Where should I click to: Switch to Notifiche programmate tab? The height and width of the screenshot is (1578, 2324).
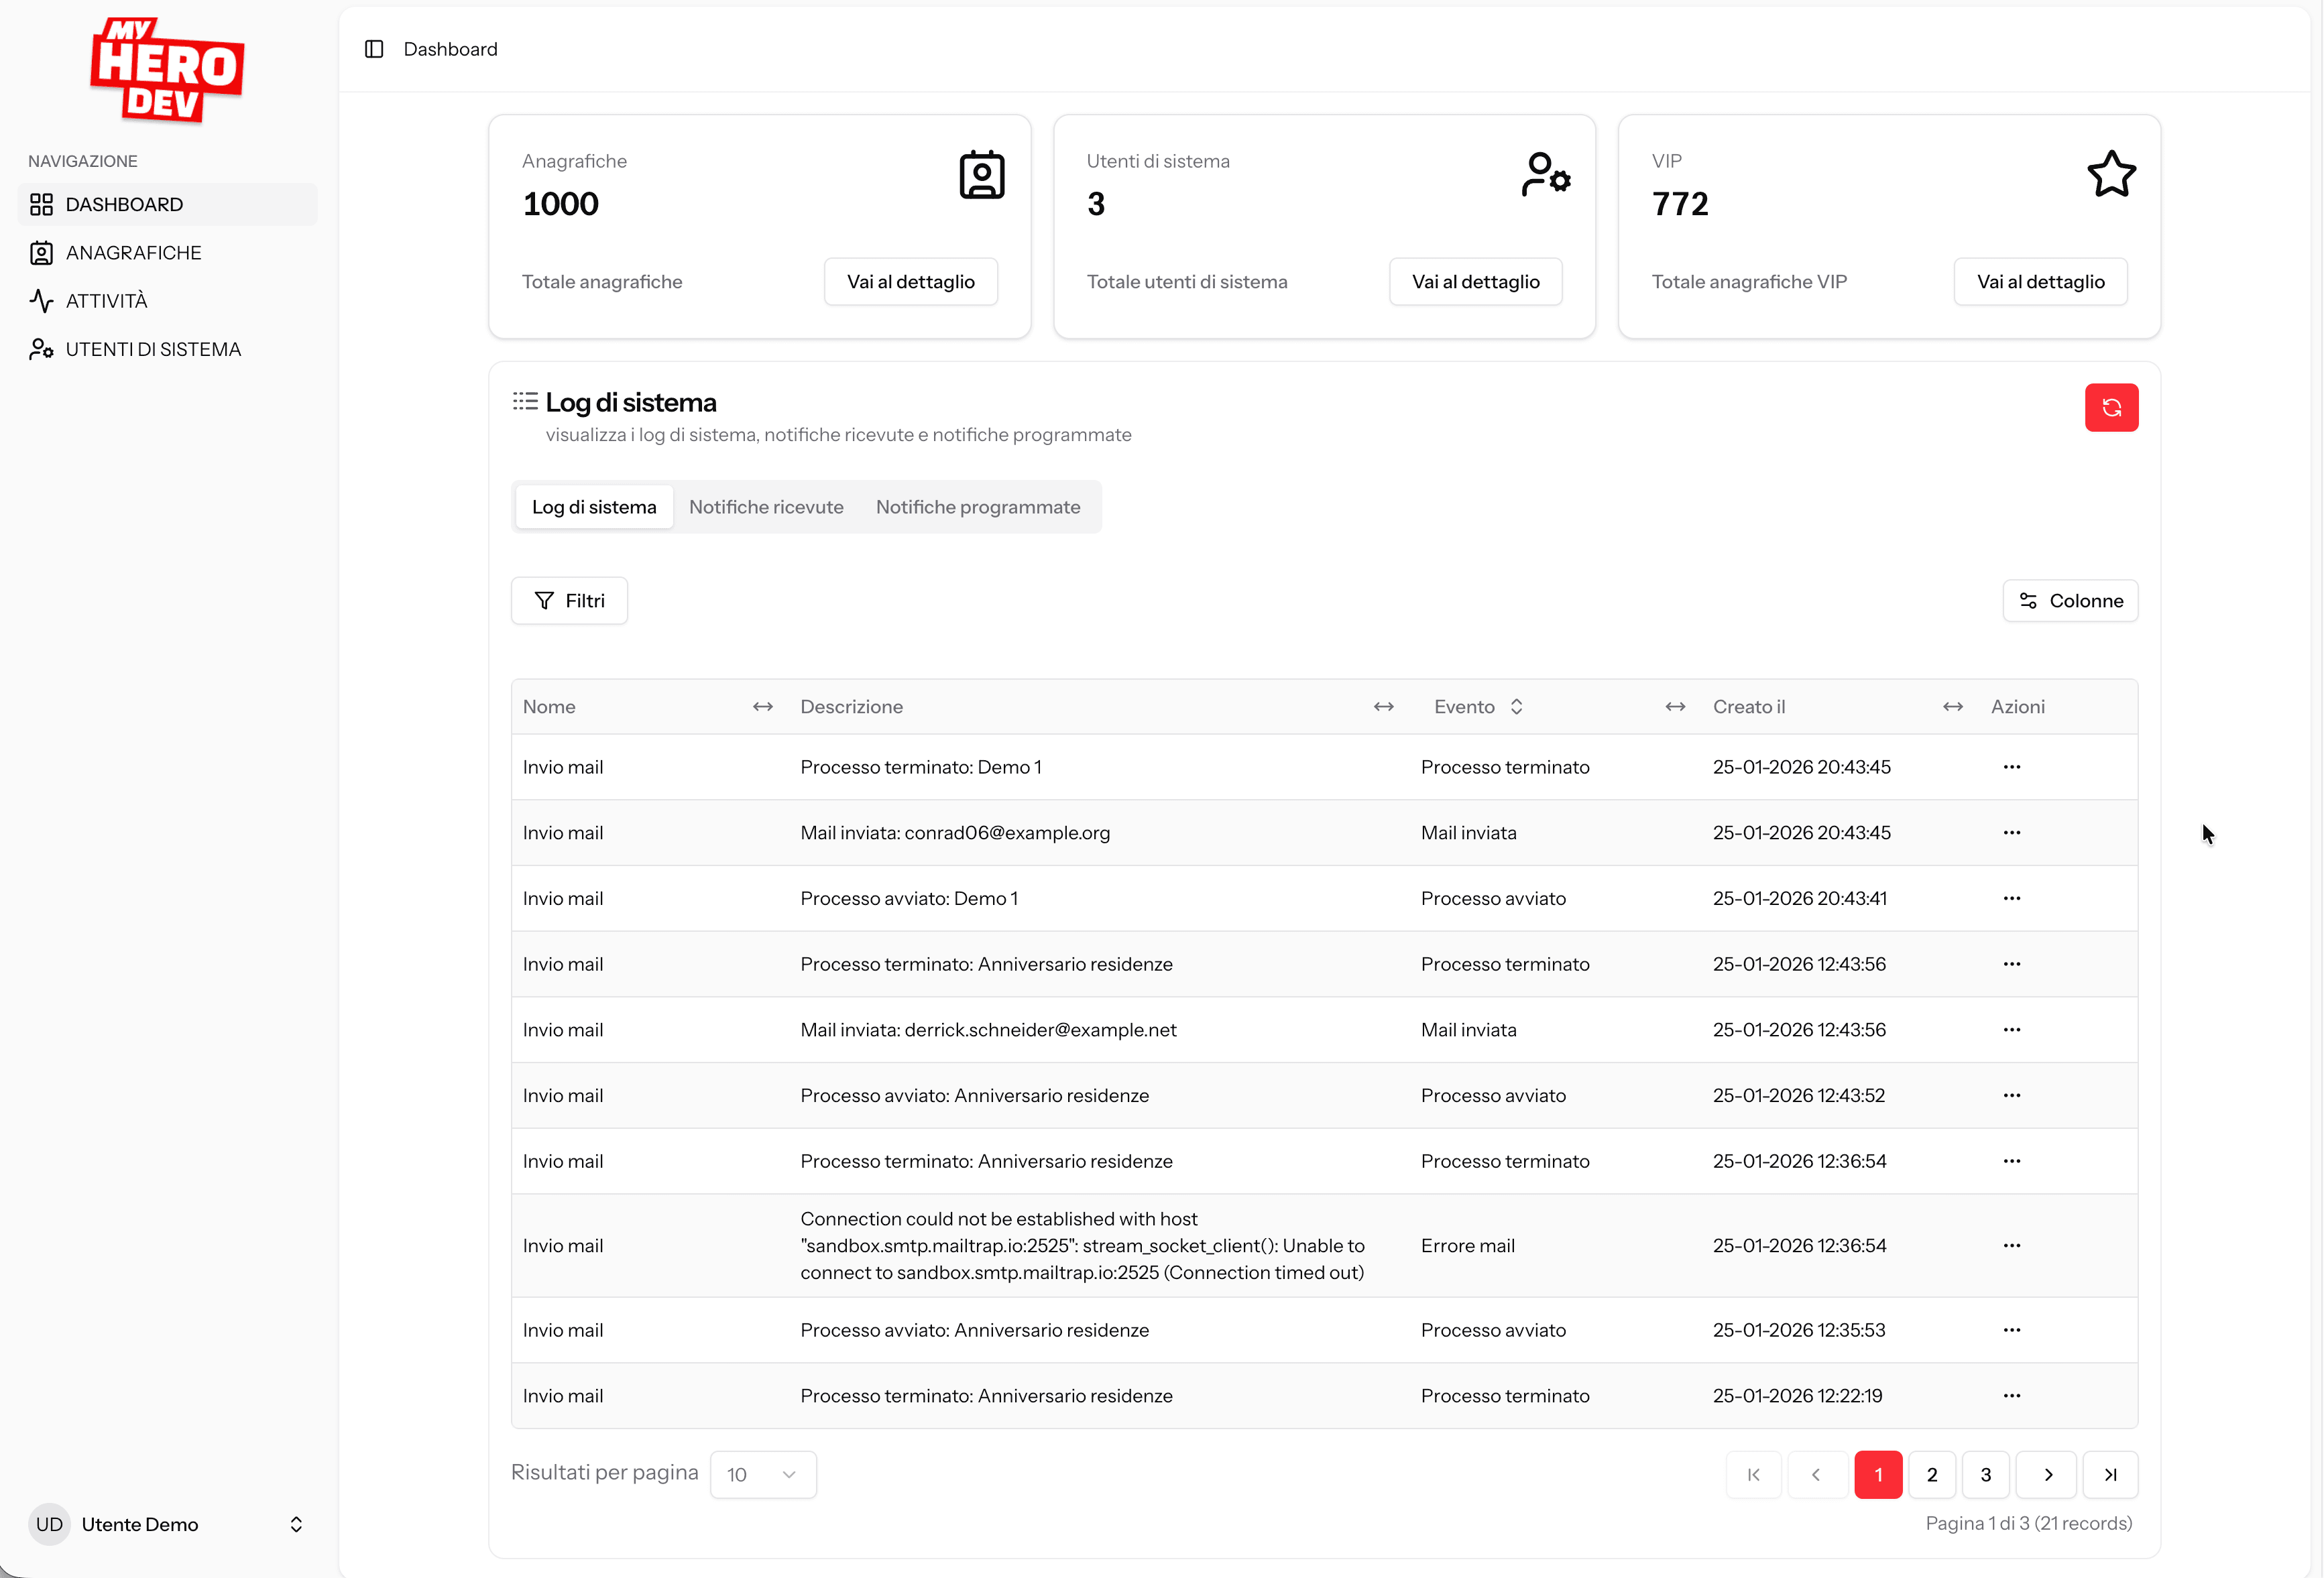pyautogui.click(x=978, y=507)
